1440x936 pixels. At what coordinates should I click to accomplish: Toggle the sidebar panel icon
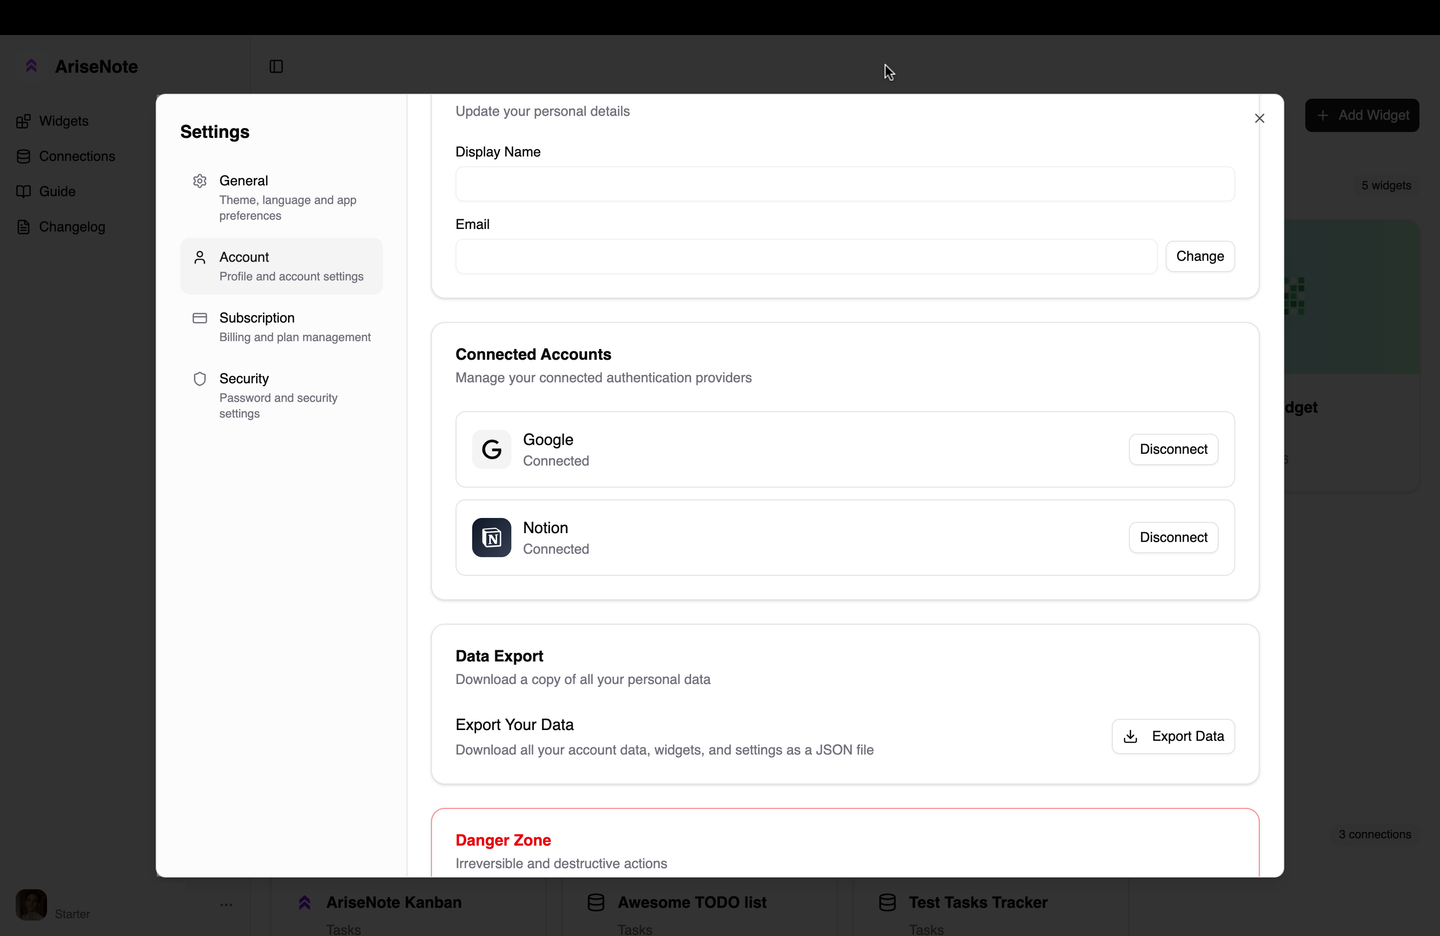pyautogui.click(x=276, y=66)
